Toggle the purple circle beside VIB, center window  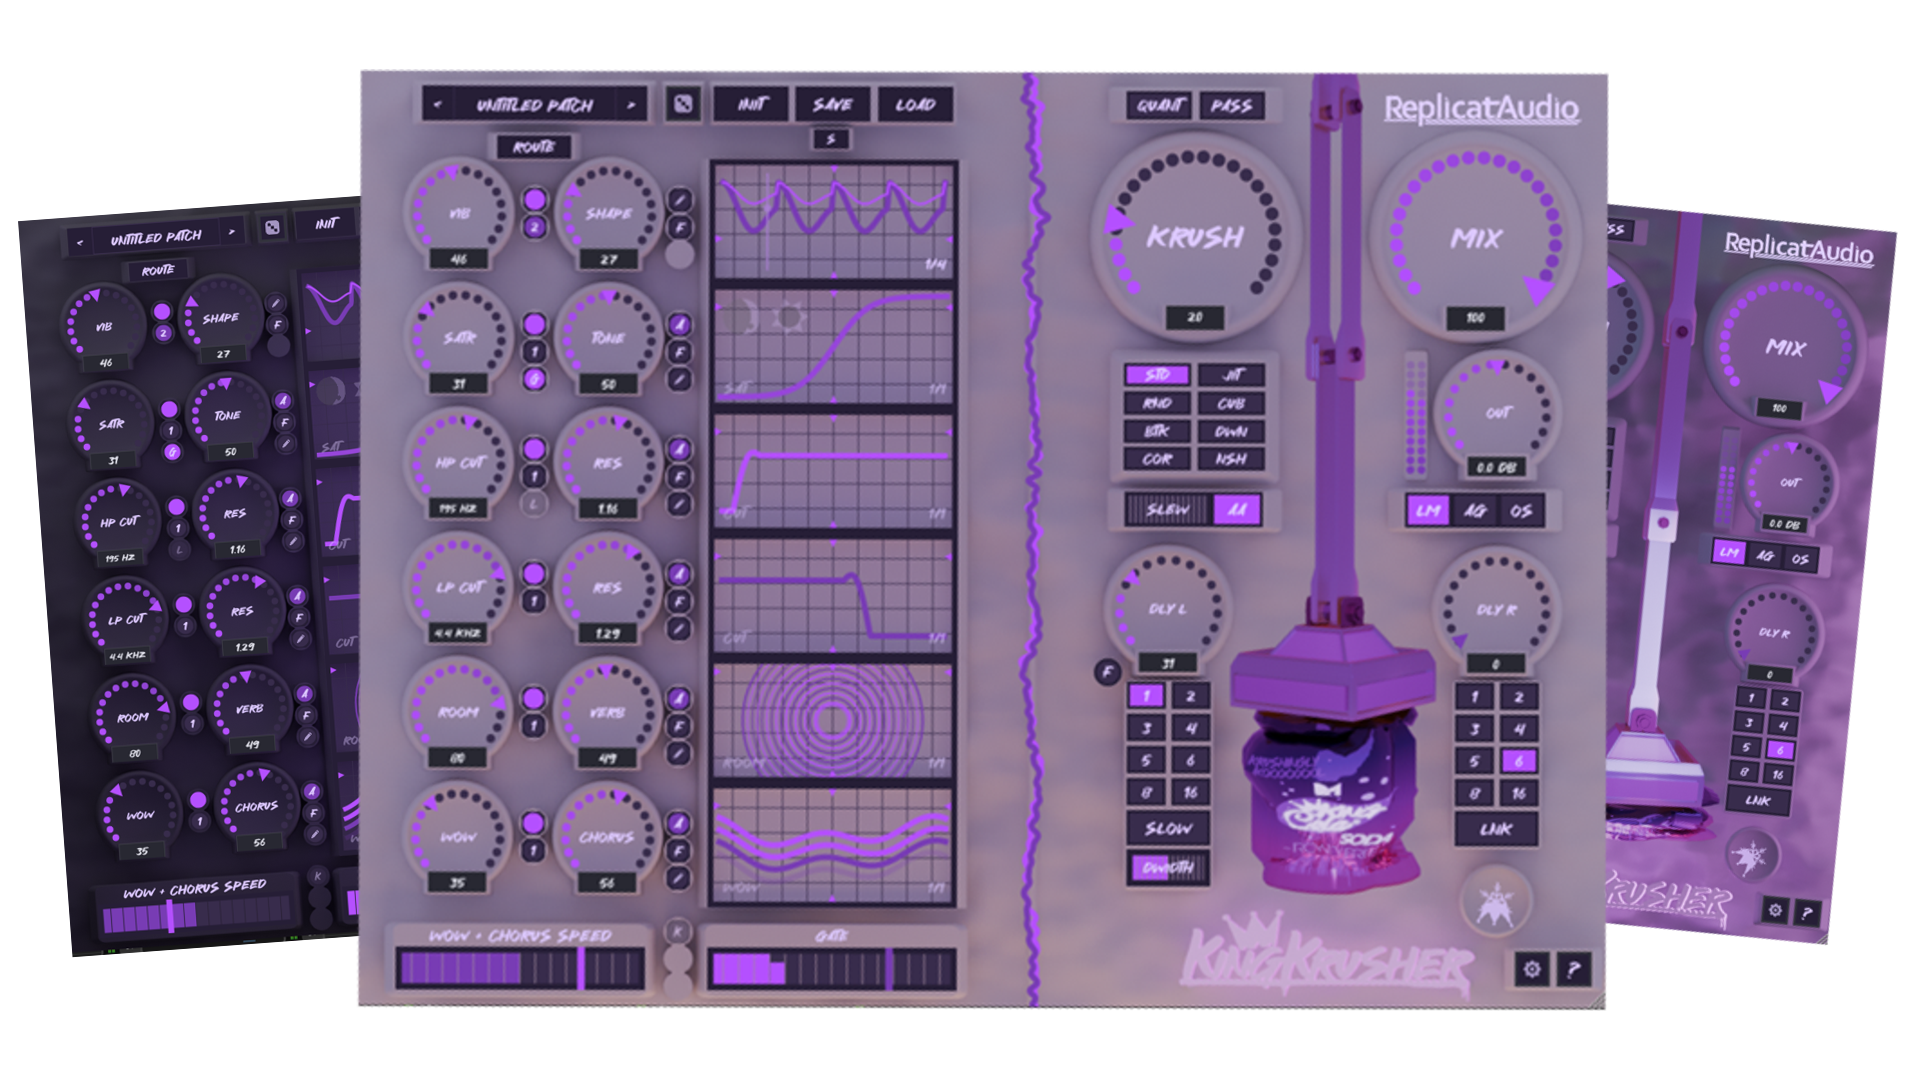pyautogui.click(x=535, y=199)
